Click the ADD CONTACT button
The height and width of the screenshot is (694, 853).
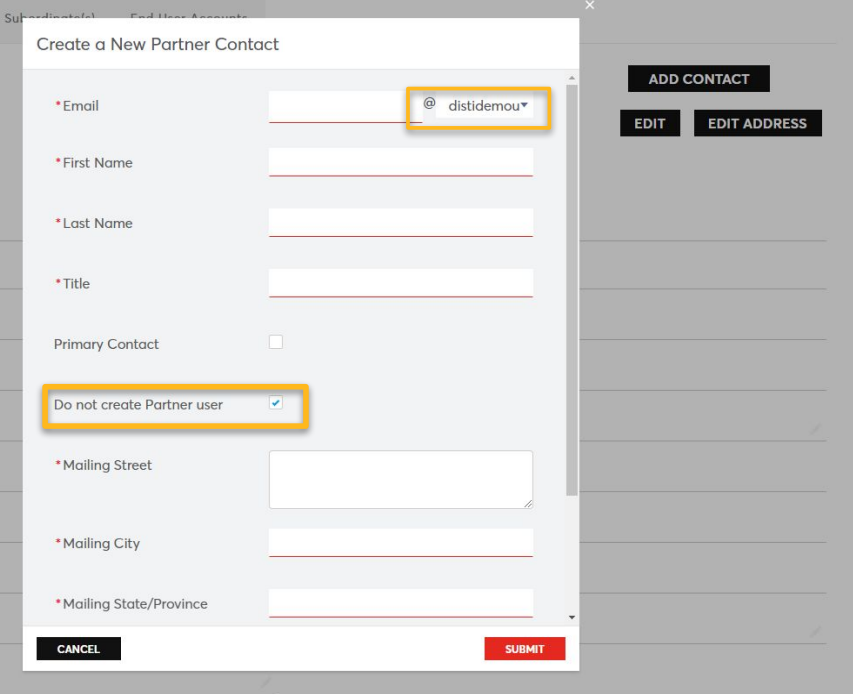tap(699, 79)
